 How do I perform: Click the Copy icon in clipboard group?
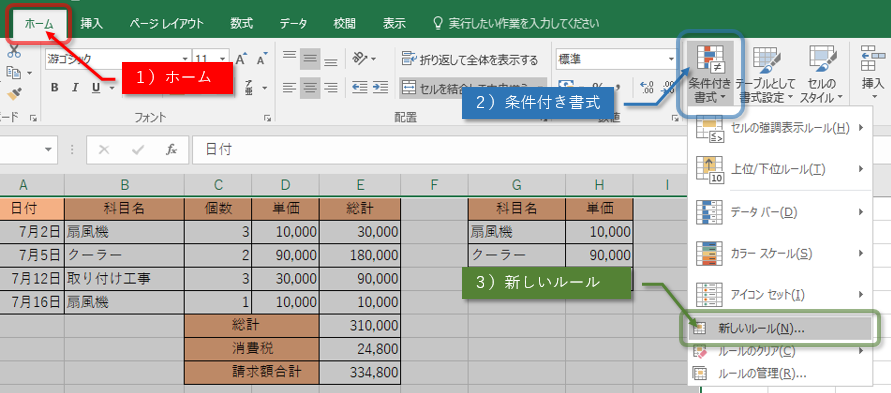coord(13,73)
